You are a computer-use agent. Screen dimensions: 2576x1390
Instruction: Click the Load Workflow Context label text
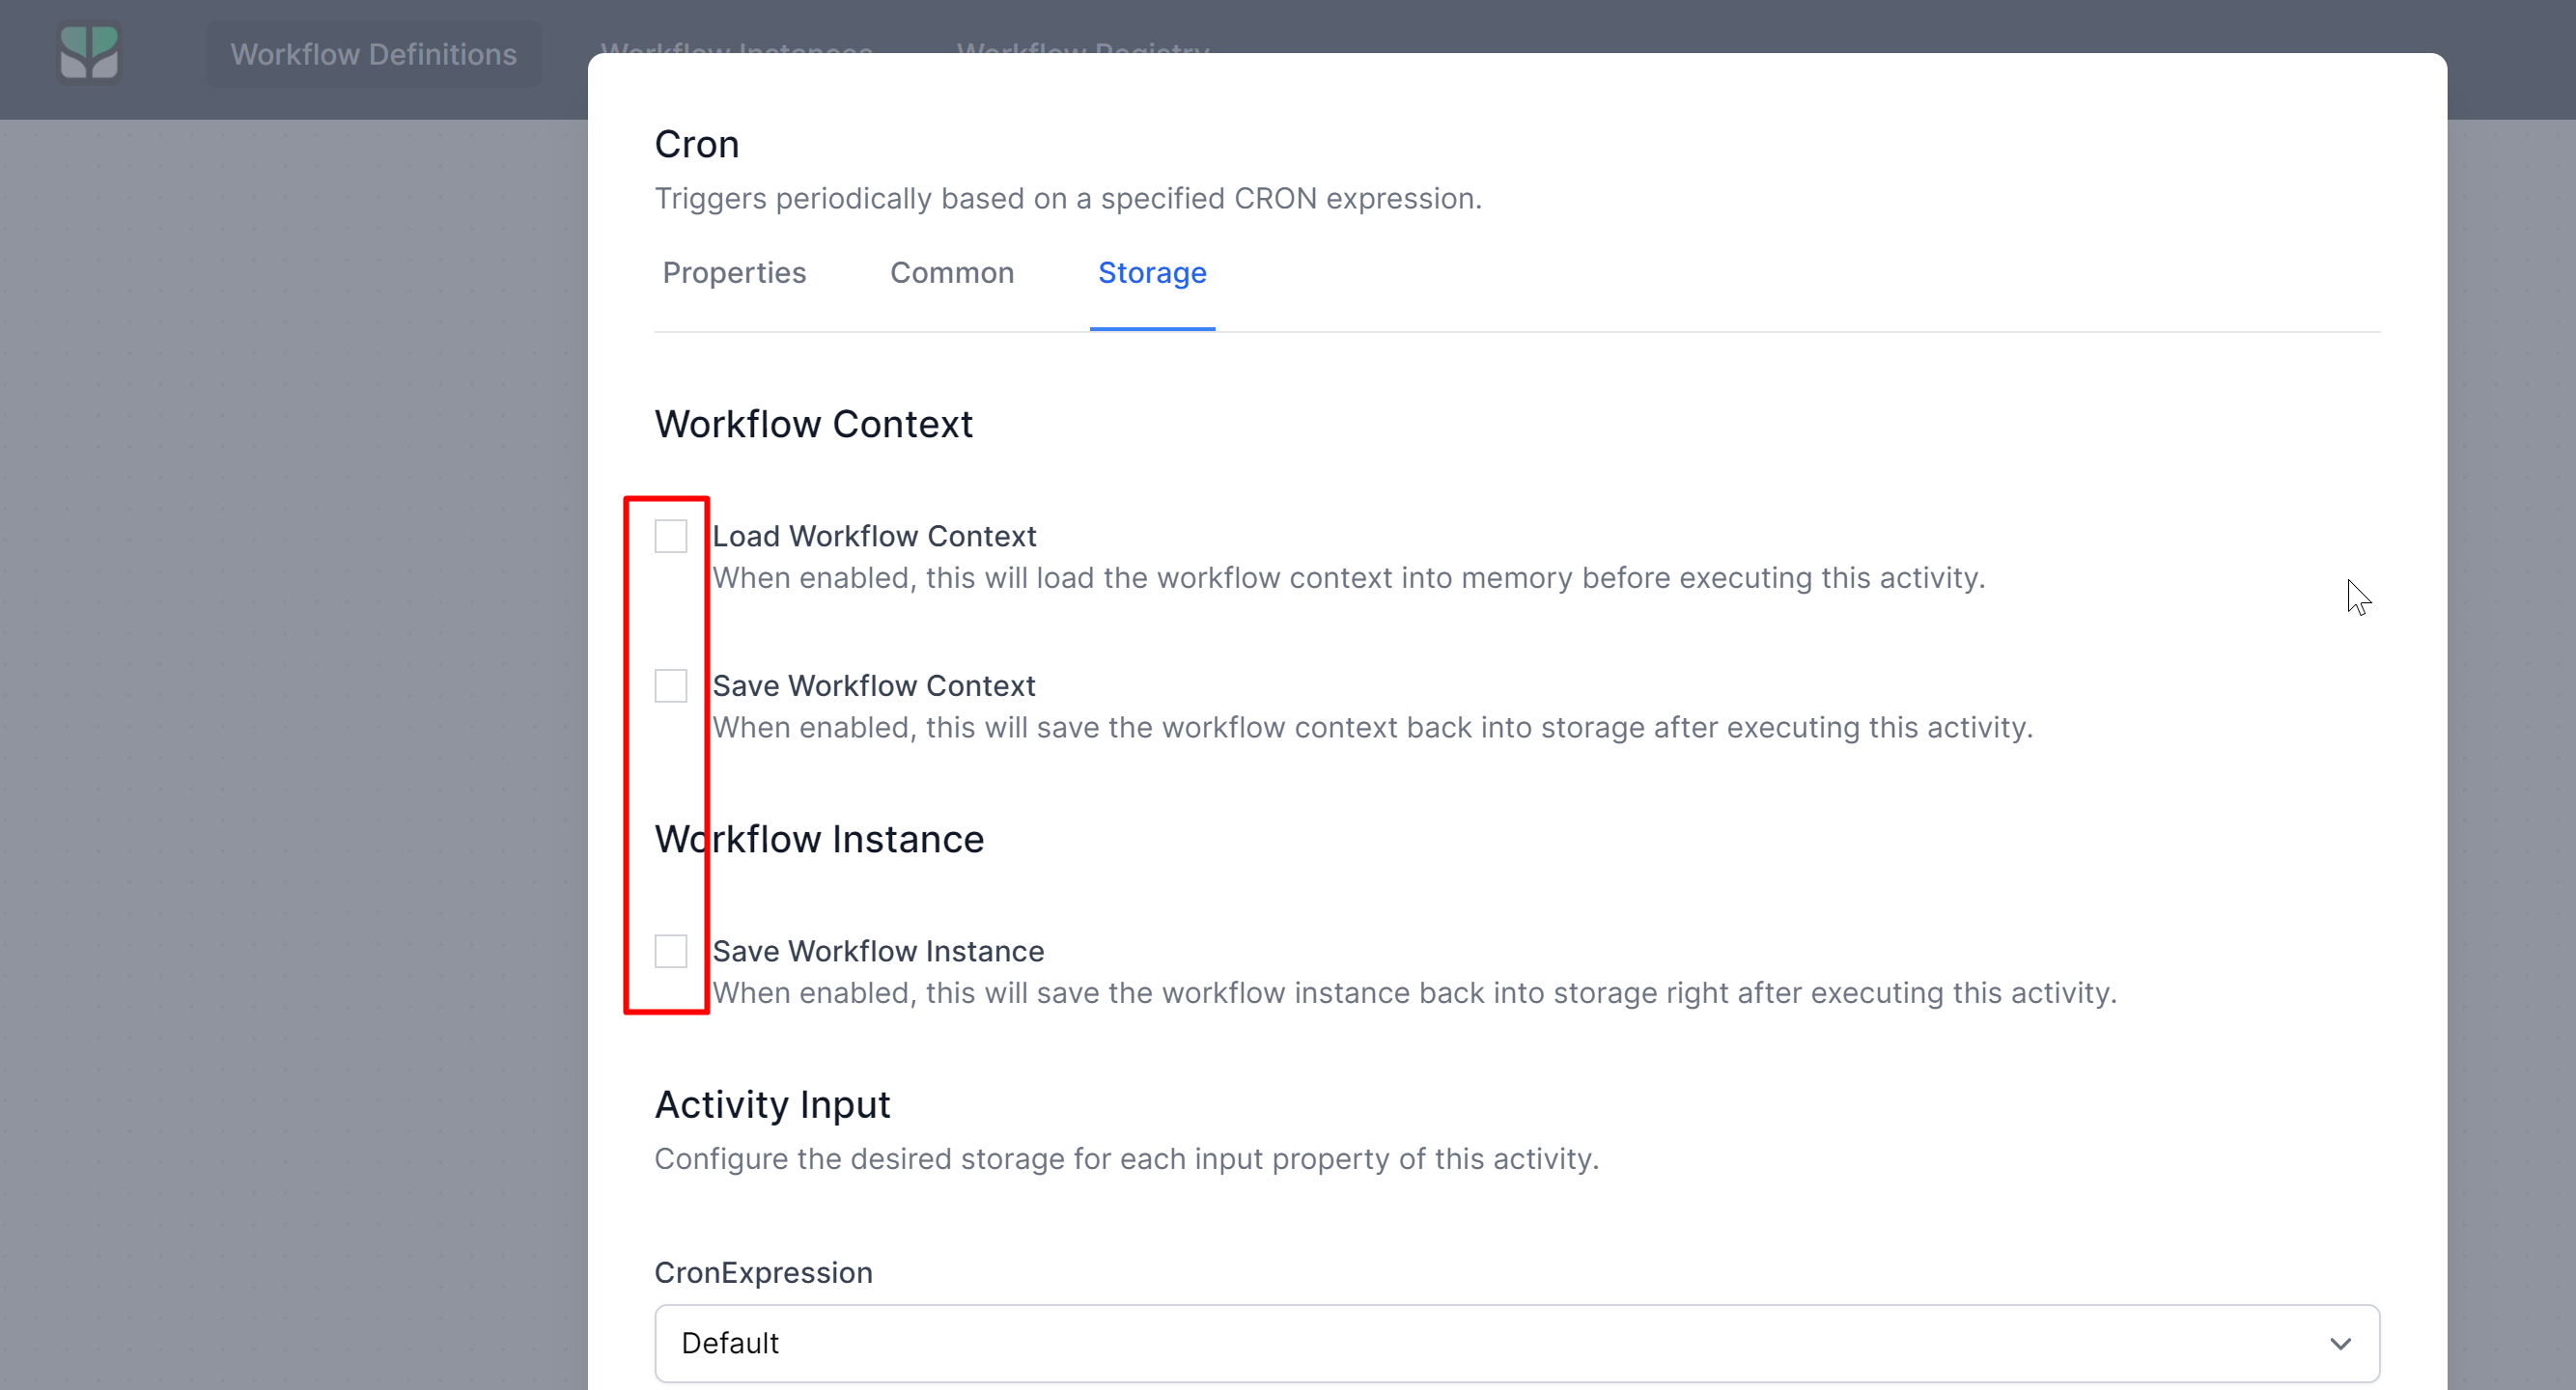[x=875, y=536]
